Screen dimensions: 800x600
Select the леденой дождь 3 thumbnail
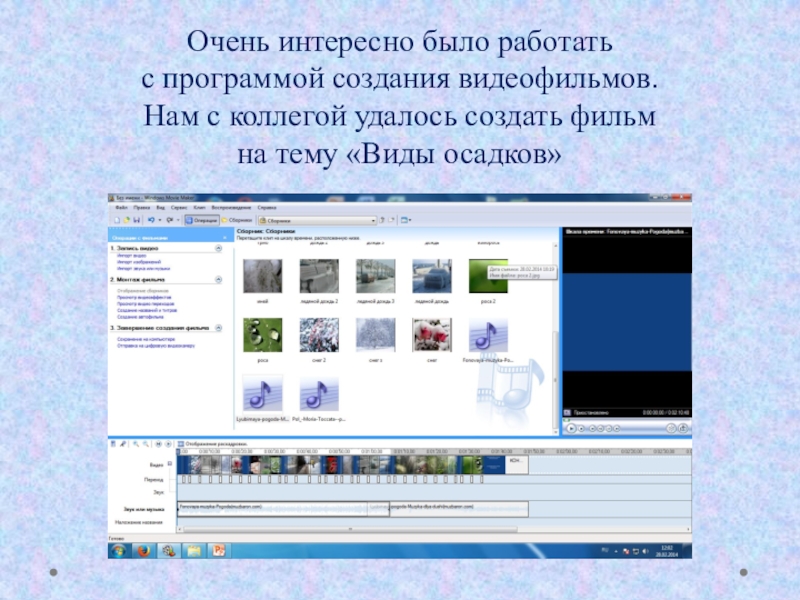(x=376, y=276)
